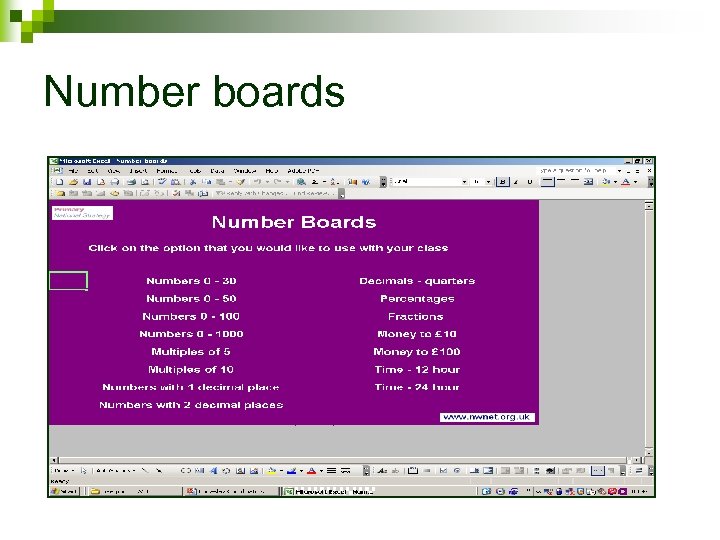Image resolution: width=720 pixels, height=540 pixels.
Task: Open the Format menu
Action: (x=167, y=171)
